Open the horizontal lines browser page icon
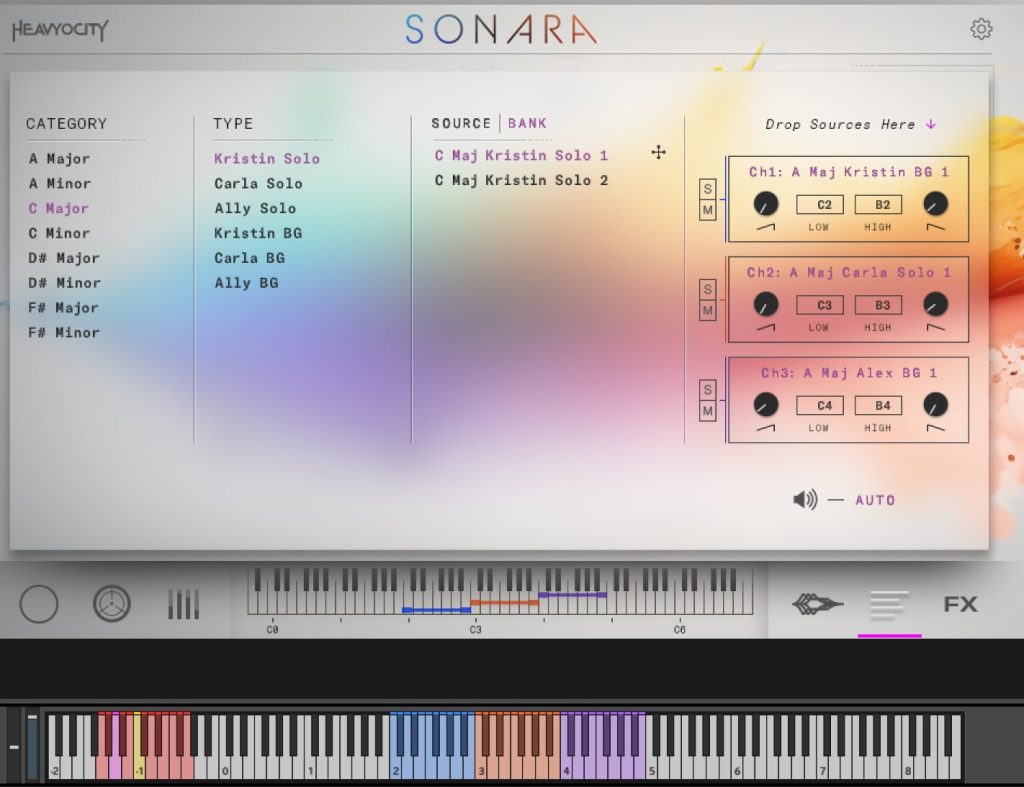 click(x=889, y=604)
